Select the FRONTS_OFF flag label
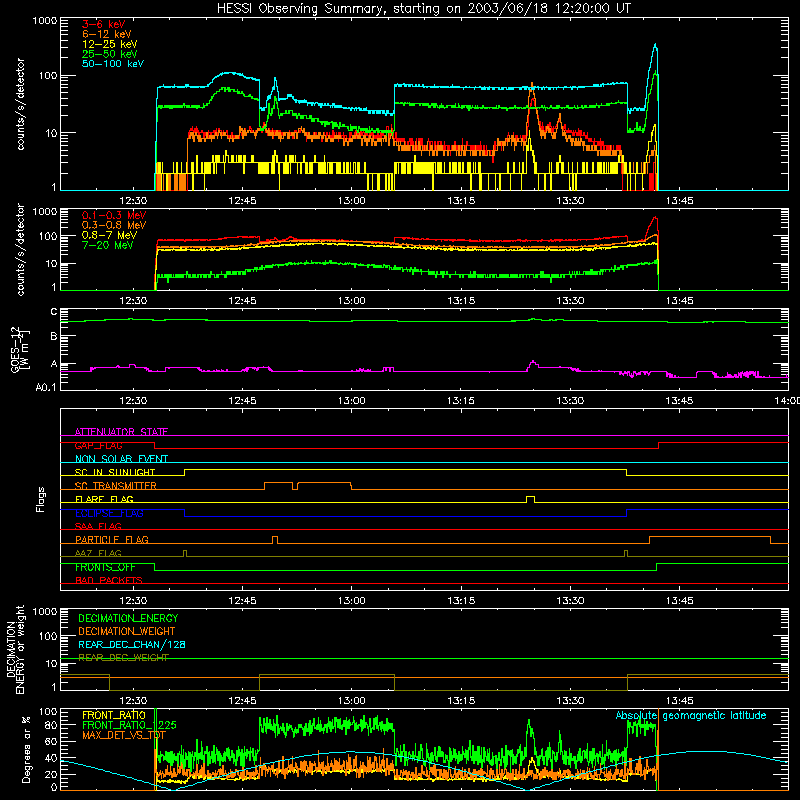This screenshot has width=800, height=800. click(x=105, y=567)
